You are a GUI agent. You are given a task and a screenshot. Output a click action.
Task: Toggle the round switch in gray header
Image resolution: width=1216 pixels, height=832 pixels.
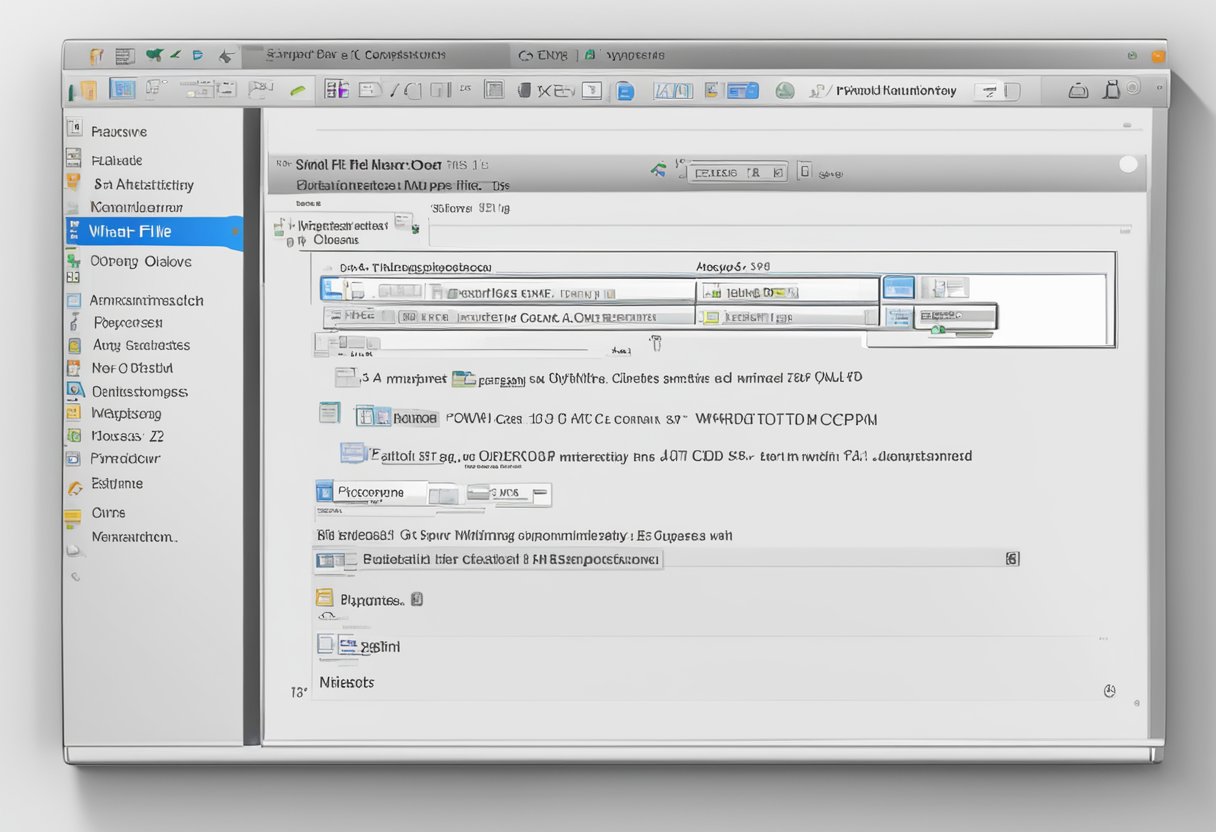tap(1128, 164)
